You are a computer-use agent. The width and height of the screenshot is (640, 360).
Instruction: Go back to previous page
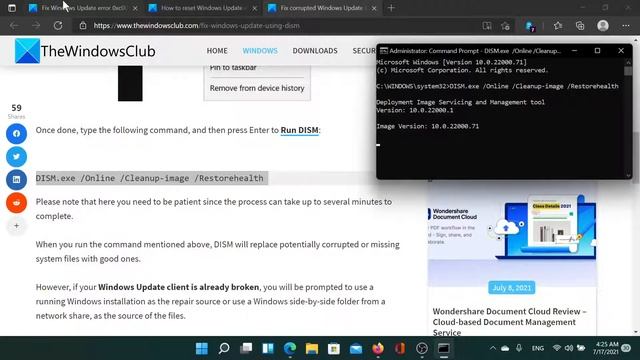coord(14,26)
